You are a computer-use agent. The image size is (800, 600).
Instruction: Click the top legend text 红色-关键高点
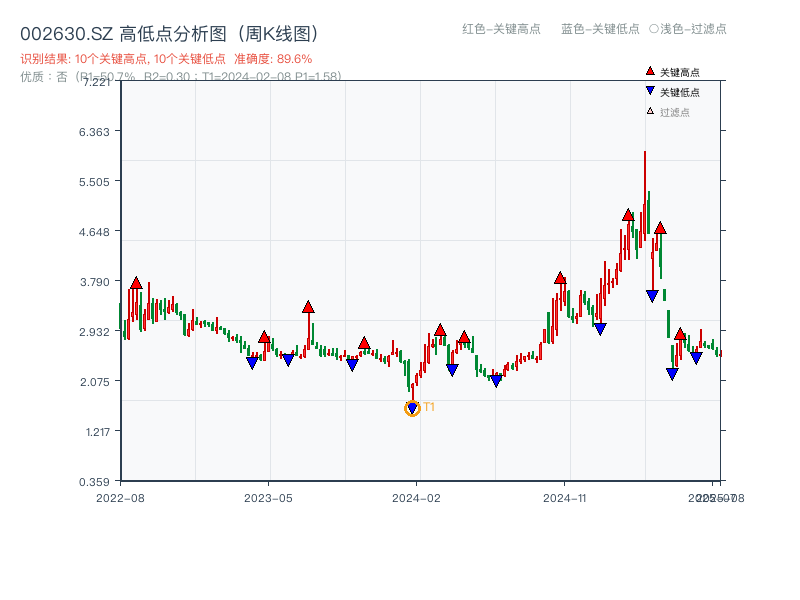[501, 29]
